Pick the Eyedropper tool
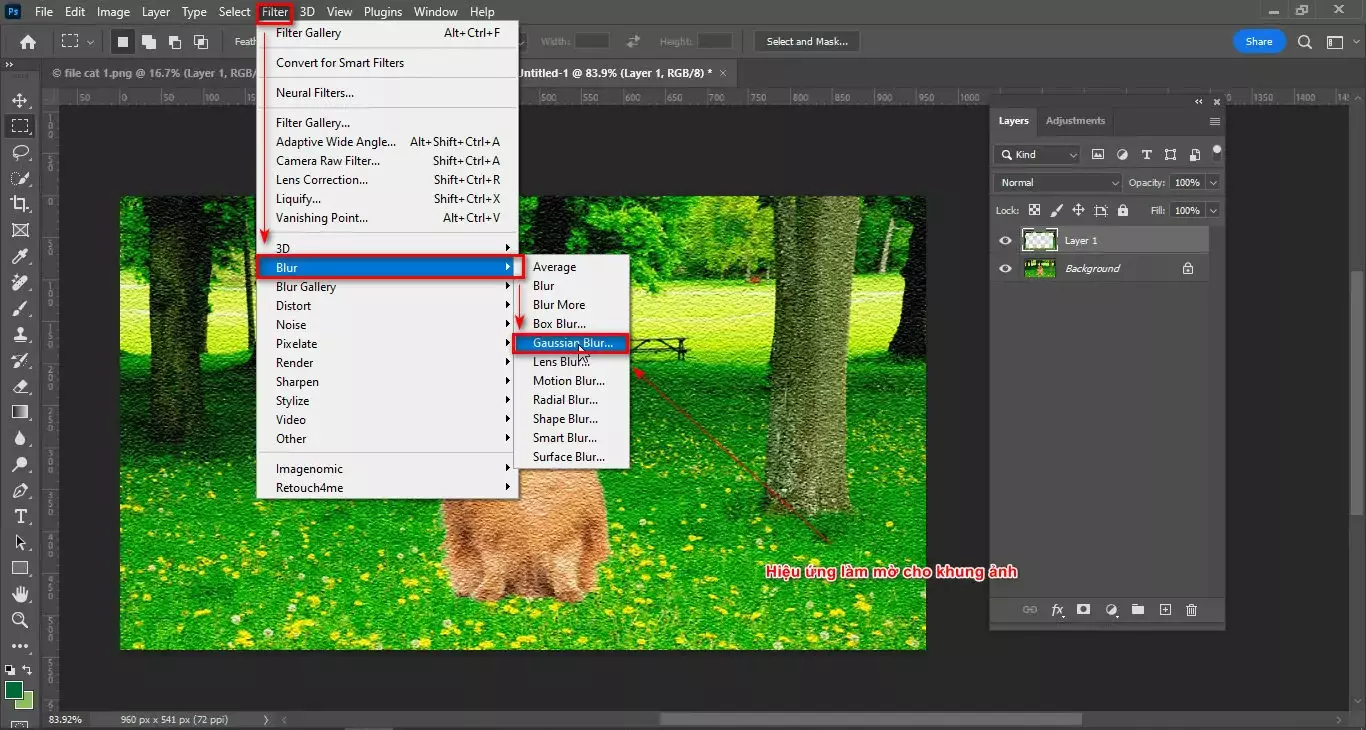This screenshot has width=1366, height=730. point(20,256)
